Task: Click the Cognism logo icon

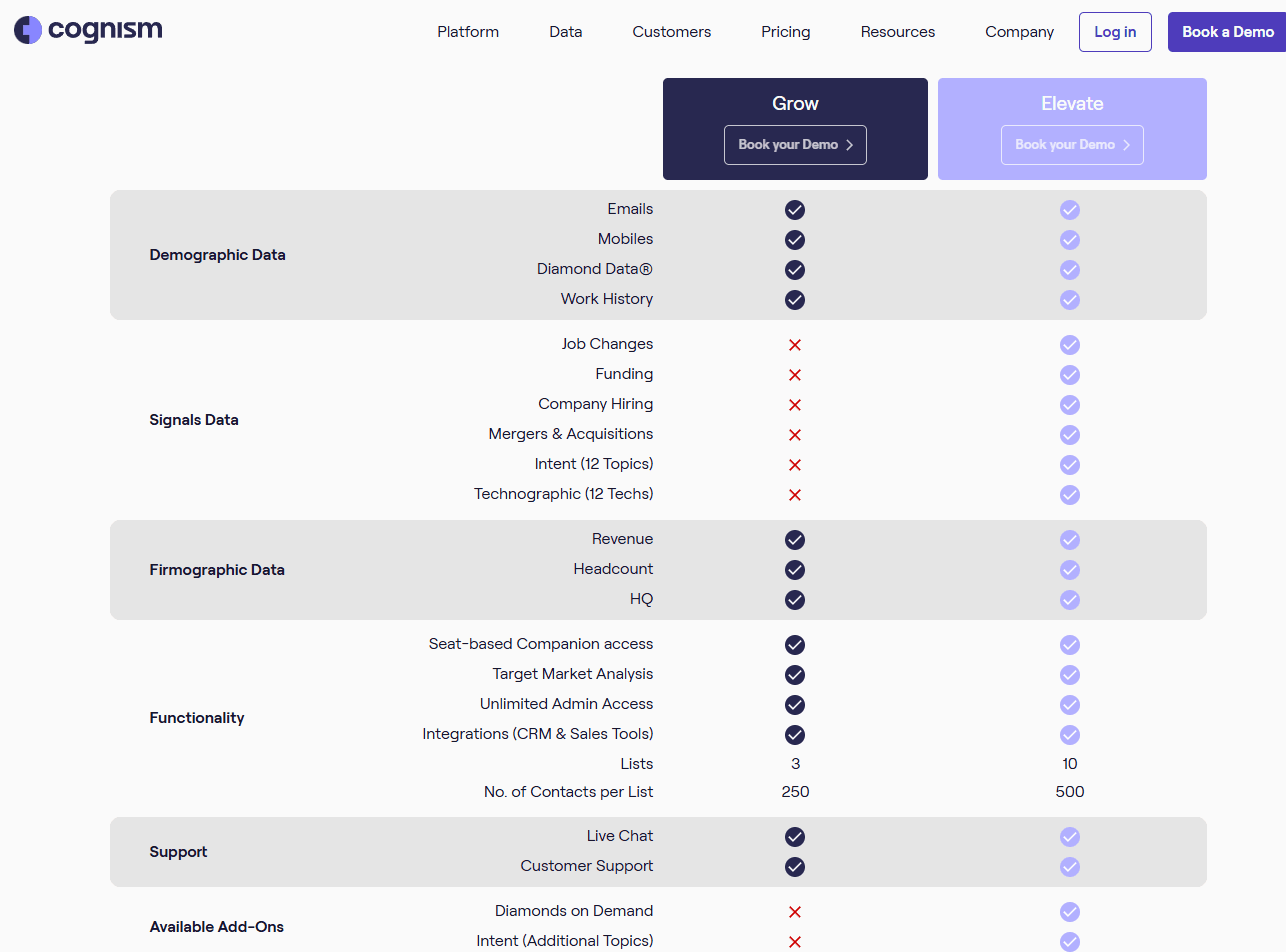Action: coord(28,31)
